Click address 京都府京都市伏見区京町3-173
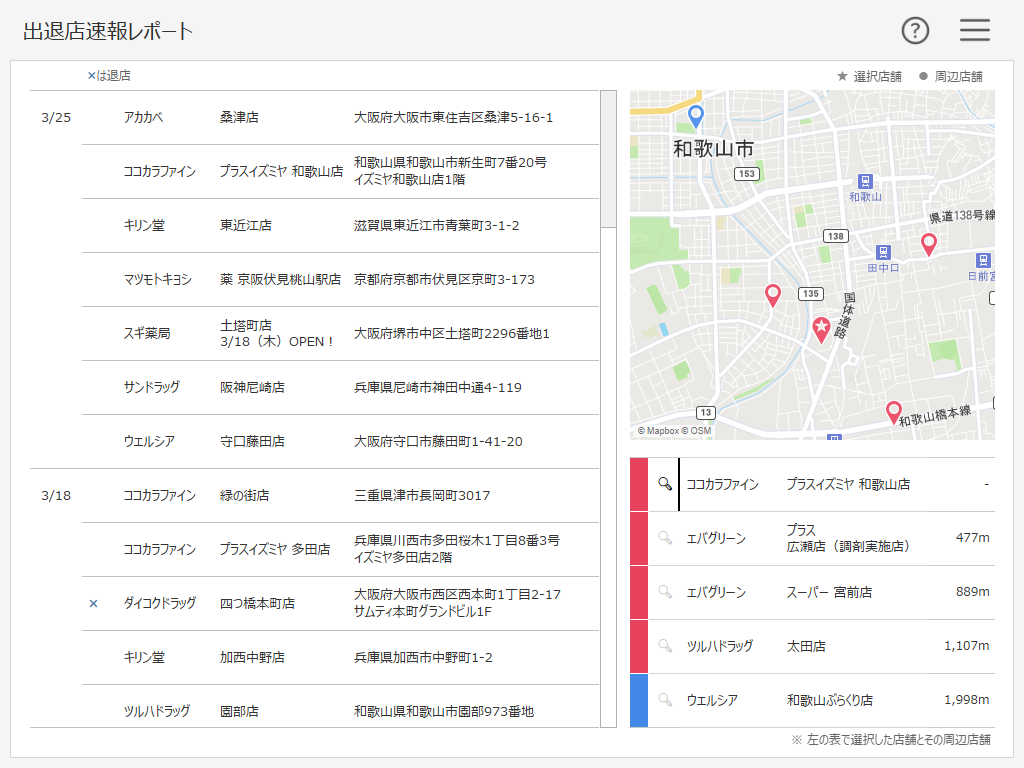Image resolution: width=1024 pixels, height=768 pixels. 444,280
